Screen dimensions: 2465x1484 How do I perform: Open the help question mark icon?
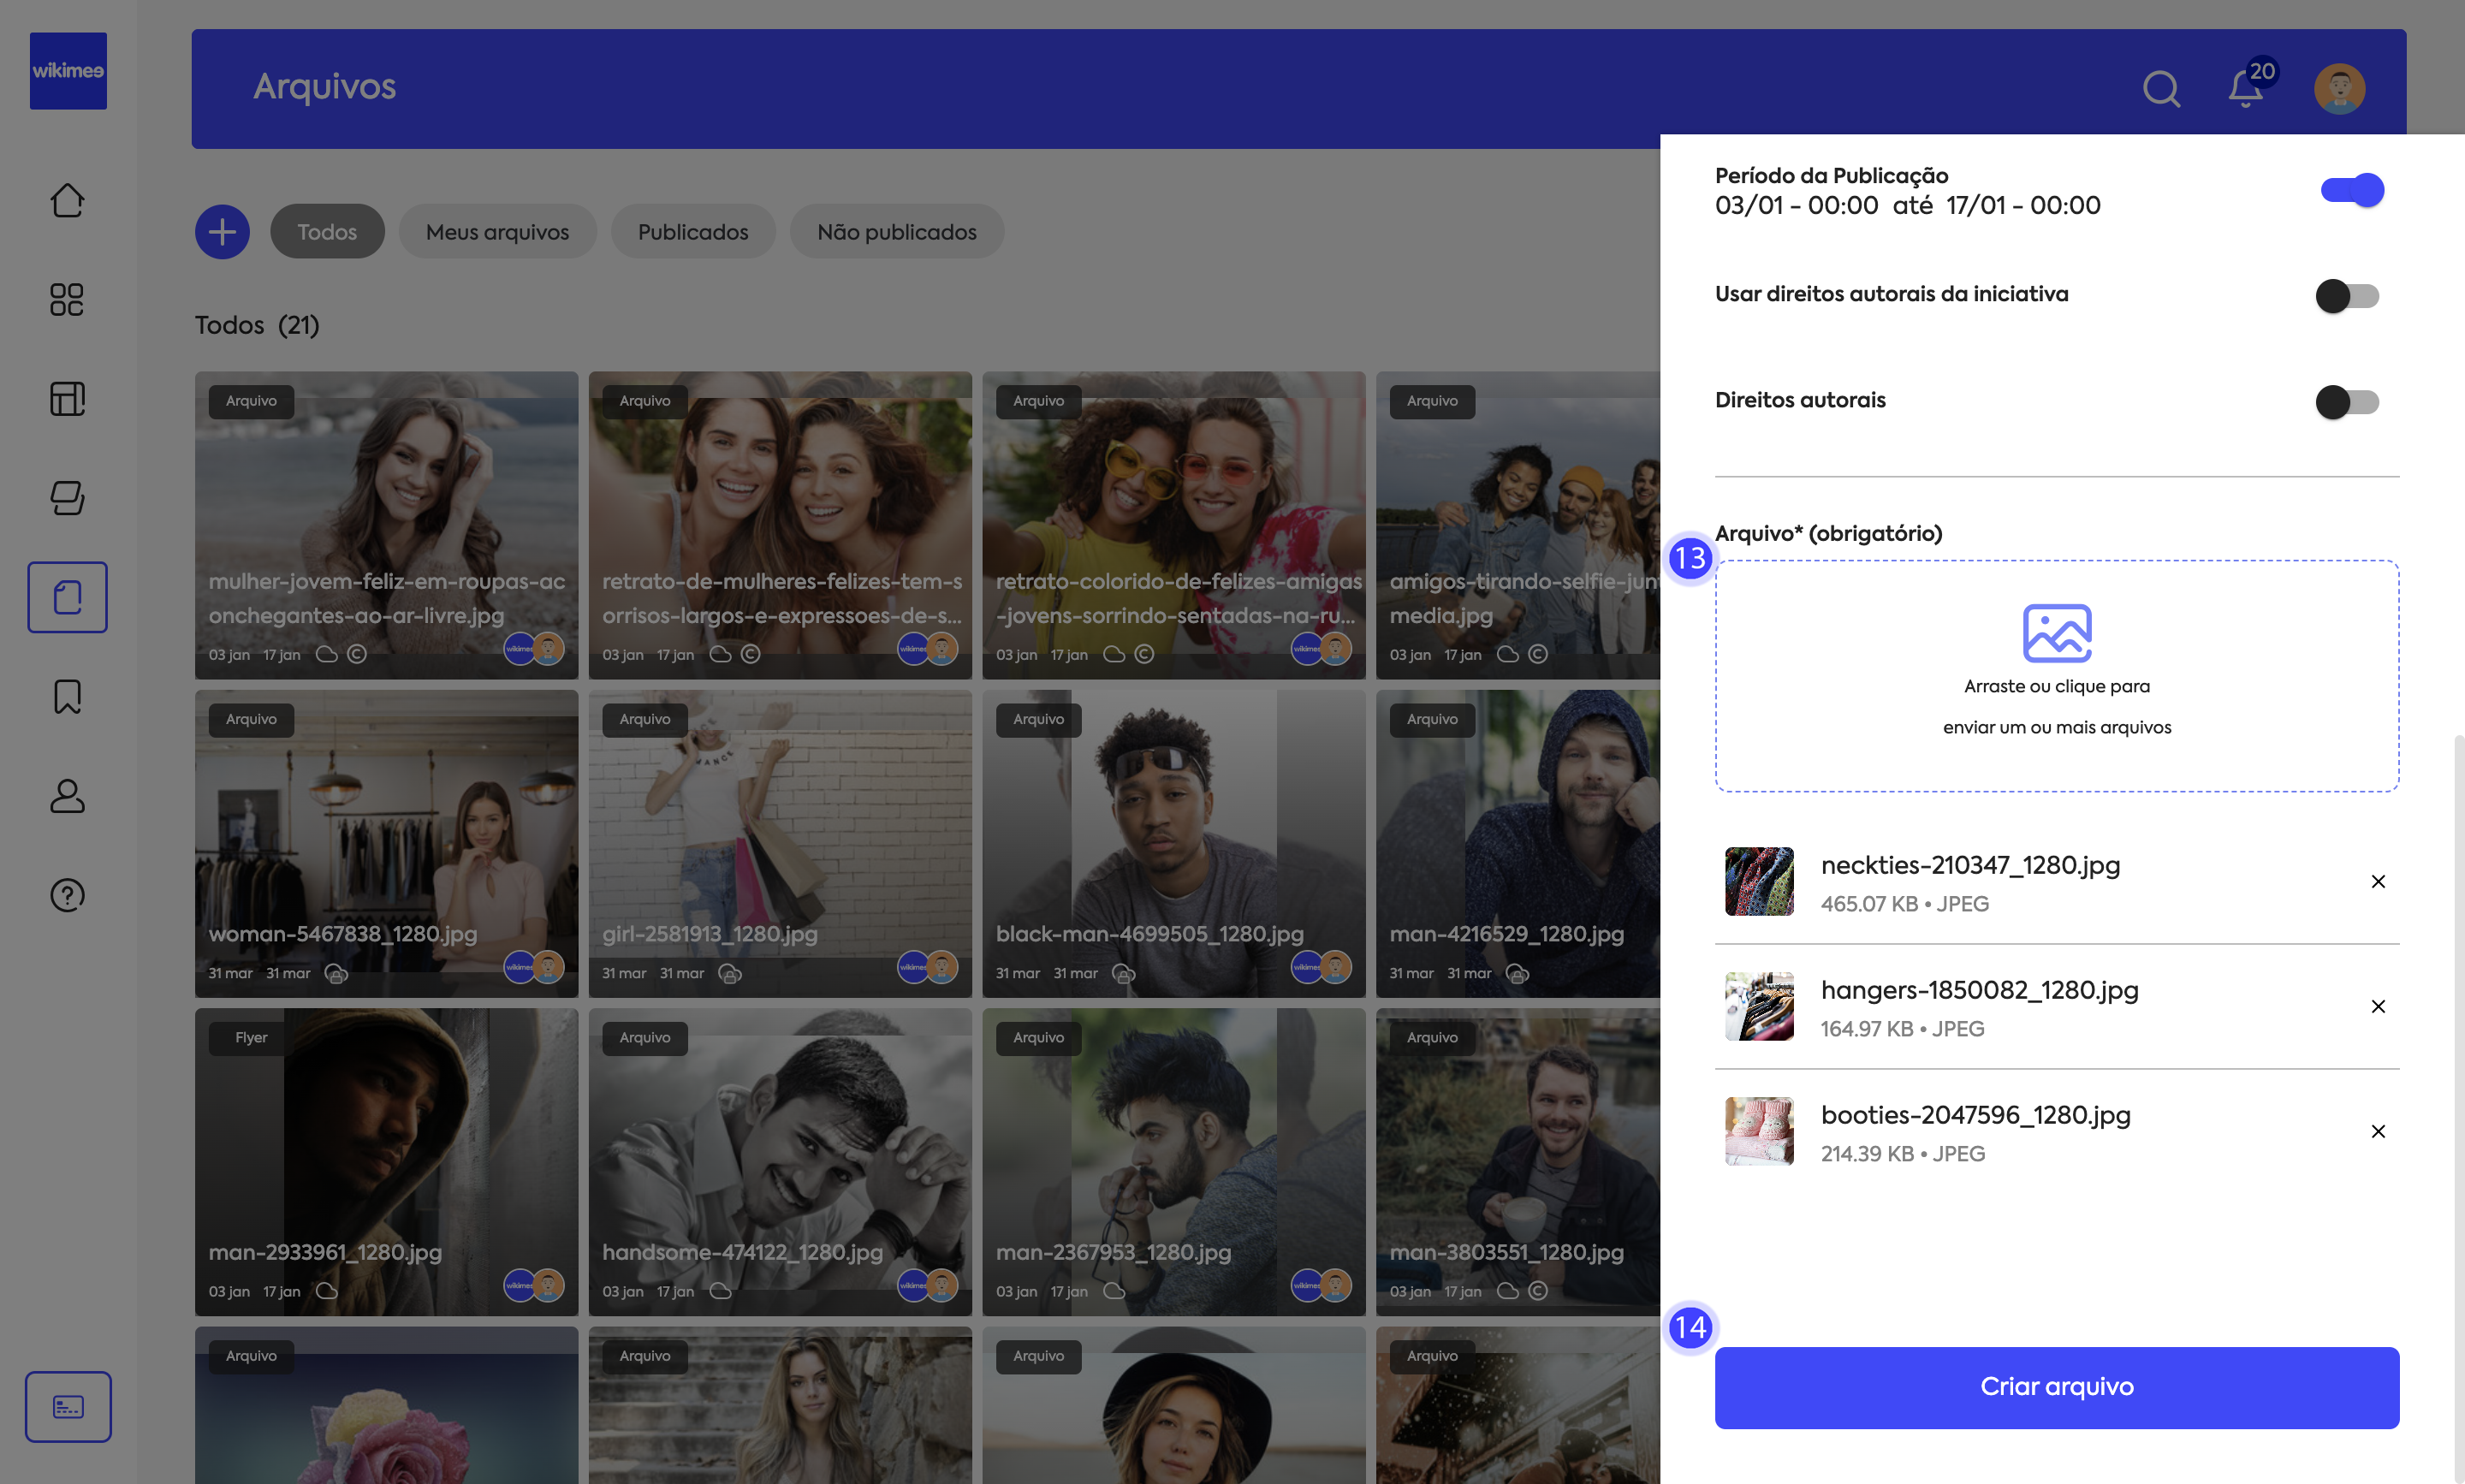(67, 895)
